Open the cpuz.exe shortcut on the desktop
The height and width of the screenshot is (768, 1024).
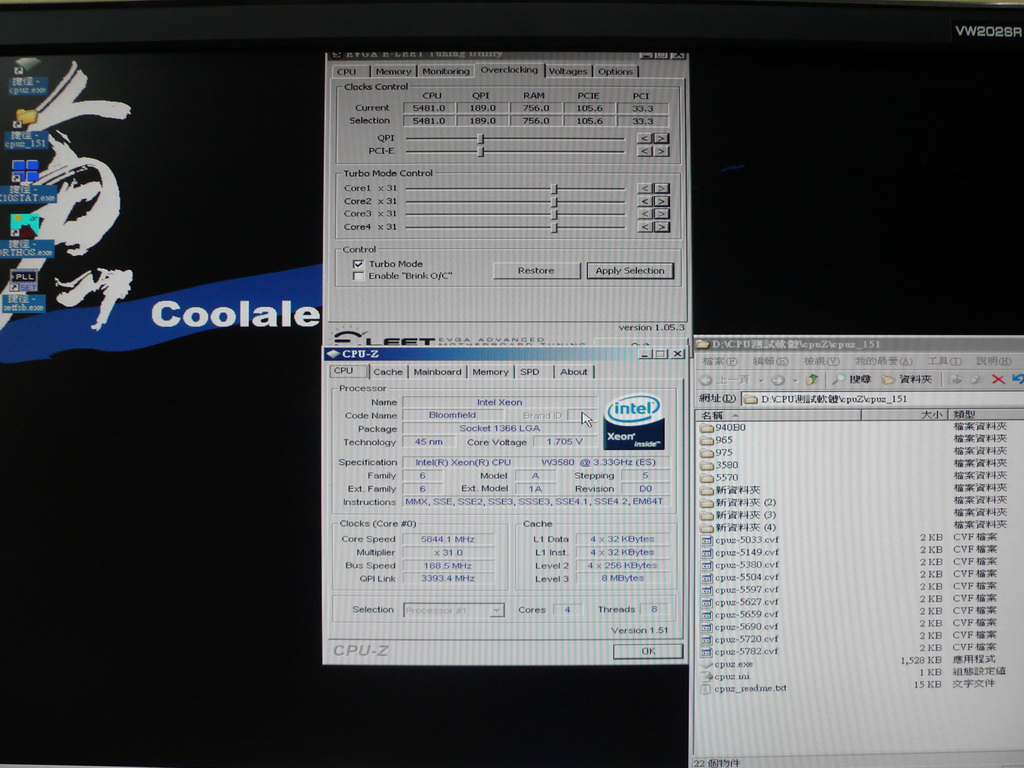pyautogui.click(x=26, y=76)
